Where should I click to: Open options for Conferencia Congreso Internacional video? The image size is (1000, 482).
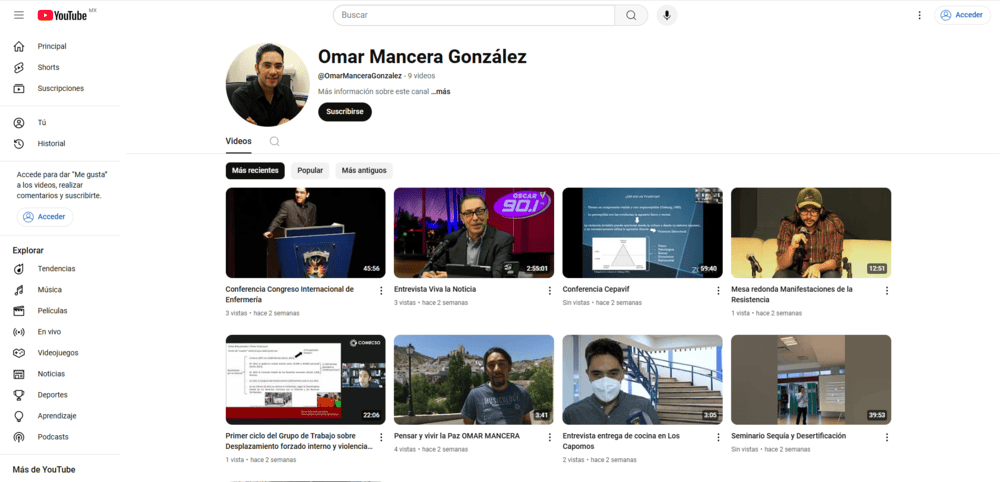(381, 291)
